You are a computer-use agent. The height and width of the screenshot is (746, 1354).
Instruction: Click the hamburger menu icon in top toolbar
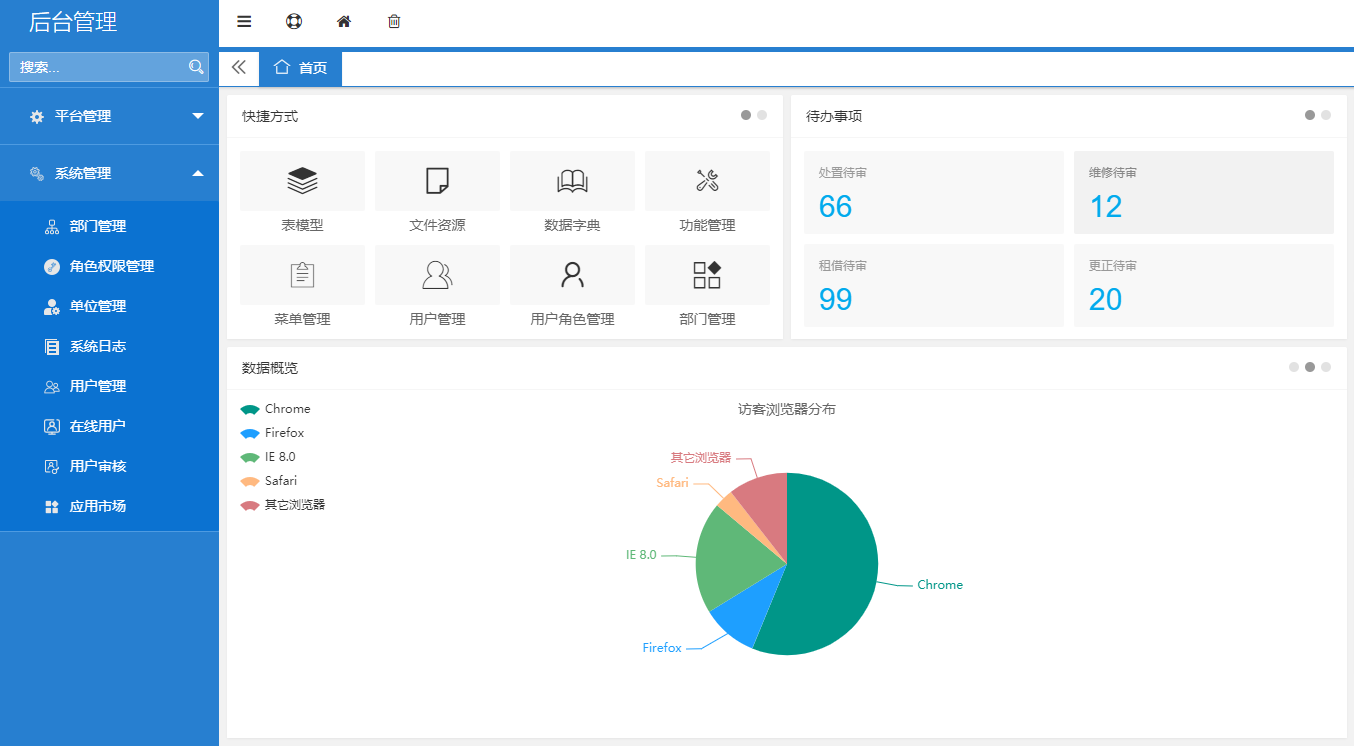click(244, 22)
